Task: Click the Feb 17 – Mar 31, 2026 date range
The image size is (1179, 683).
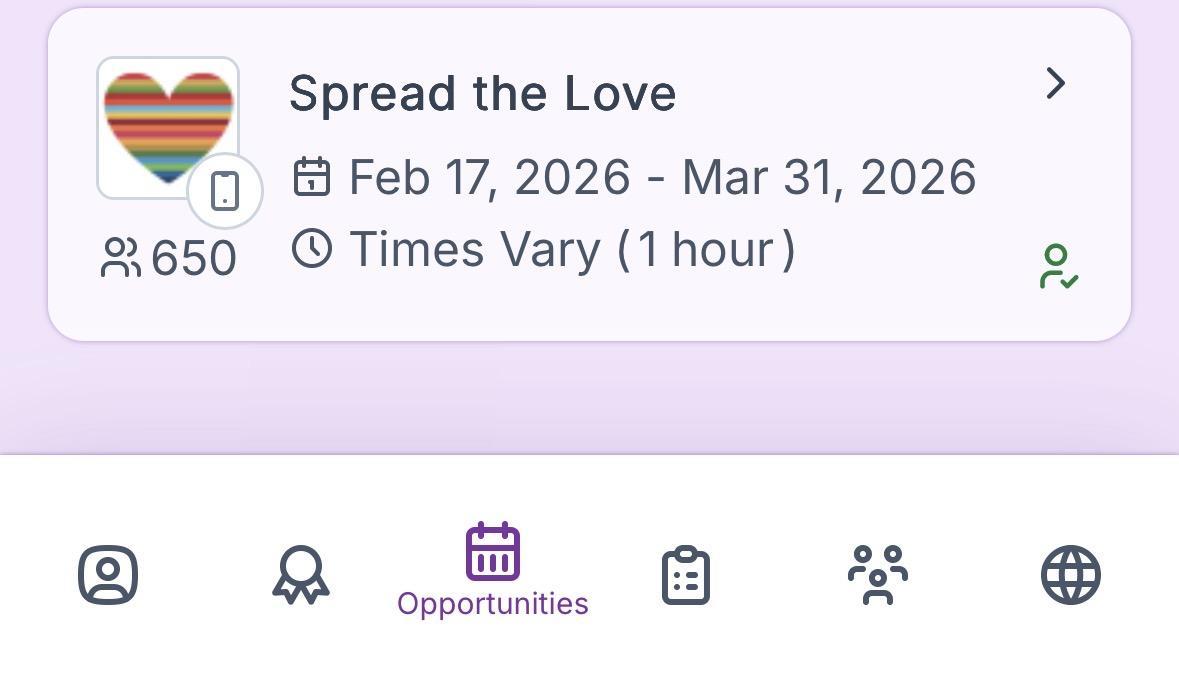Action: (x=662, y=178)
